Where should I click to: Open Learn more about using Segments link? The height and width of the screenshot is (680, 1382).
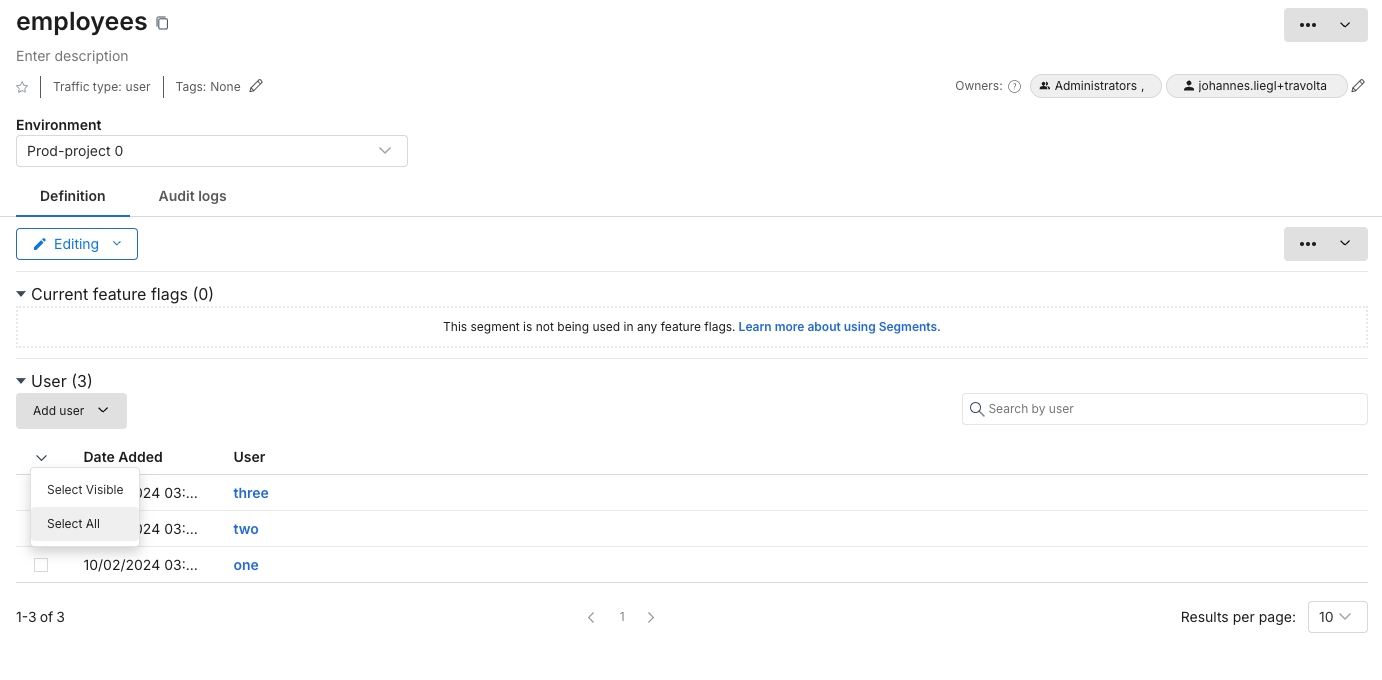point(839,327)
